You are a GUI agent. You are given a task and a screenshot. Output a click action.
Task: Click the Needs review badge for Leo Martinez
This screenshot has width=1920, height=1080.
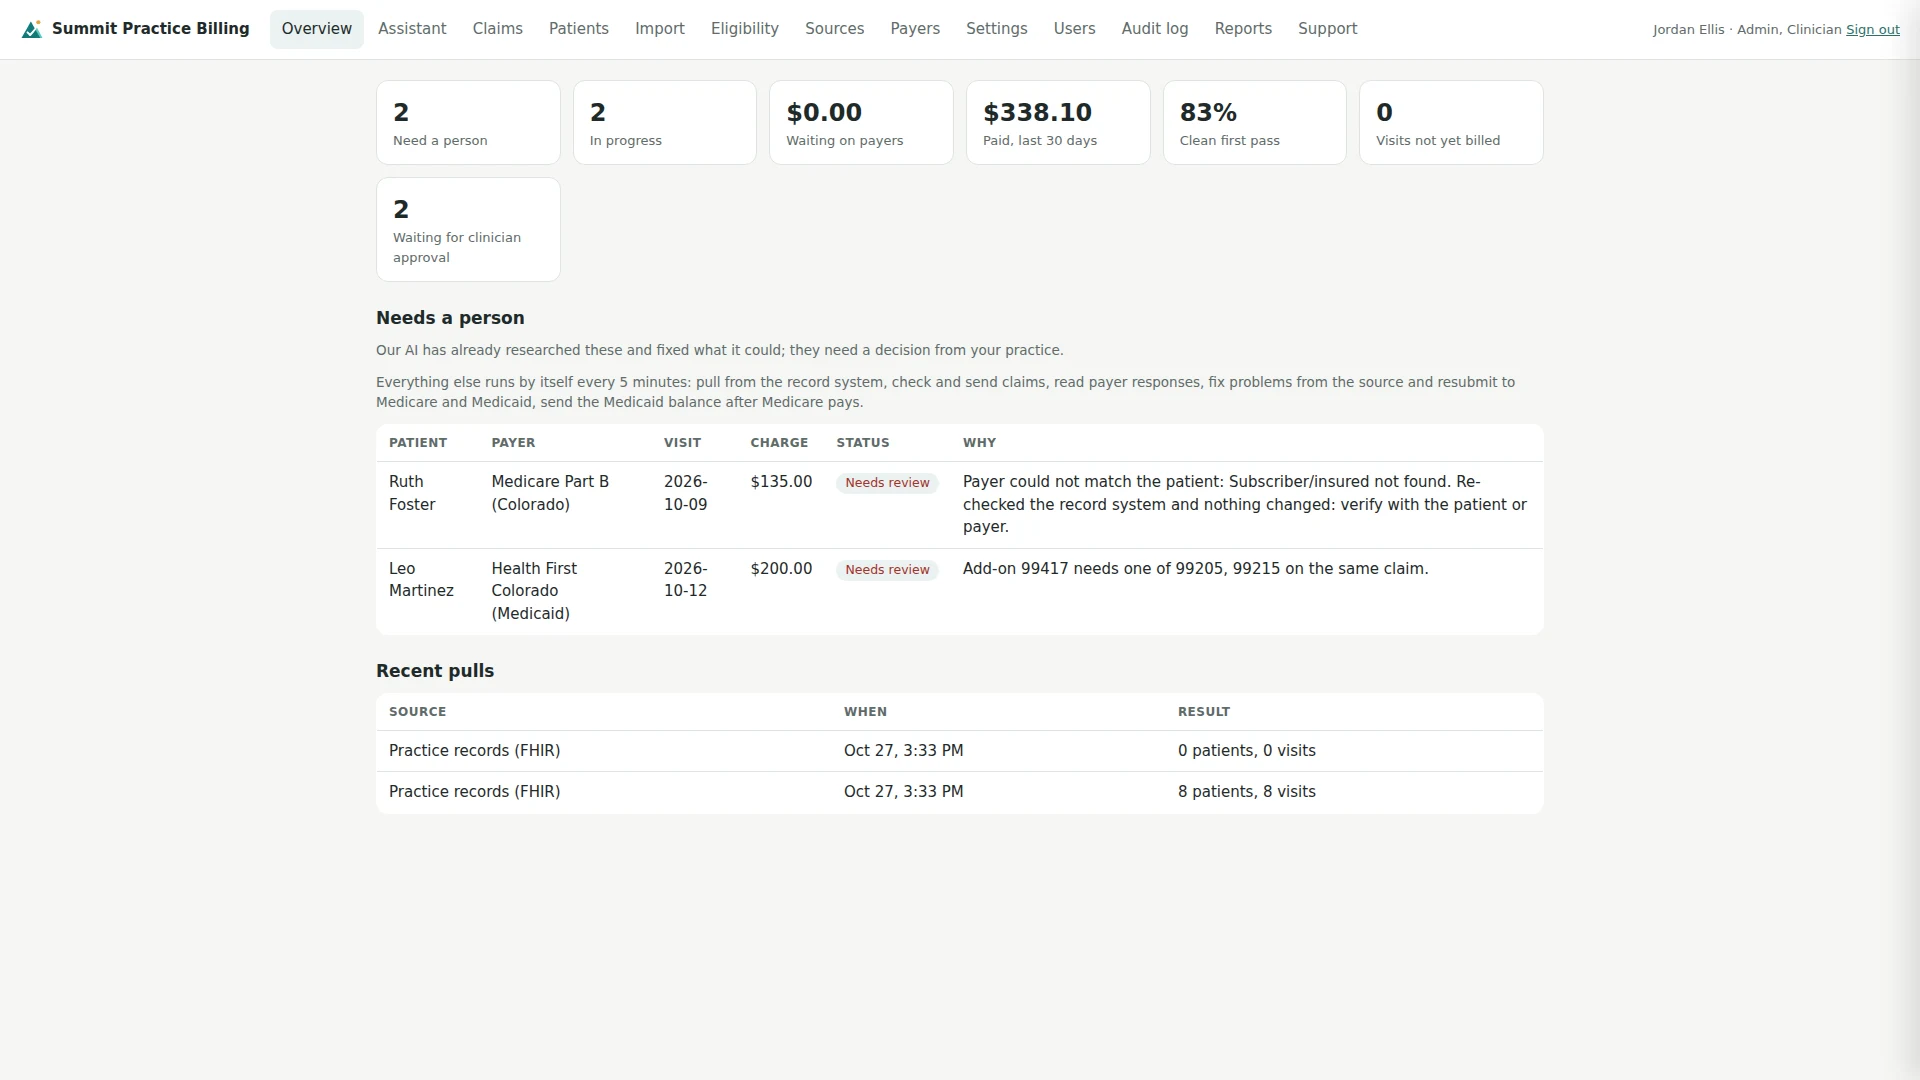887,570
